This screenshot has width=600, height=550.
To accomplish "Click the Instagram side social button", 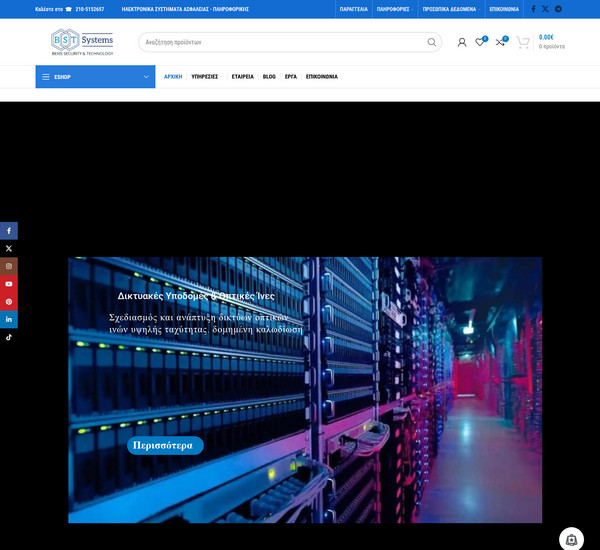I will coord(9,266).
